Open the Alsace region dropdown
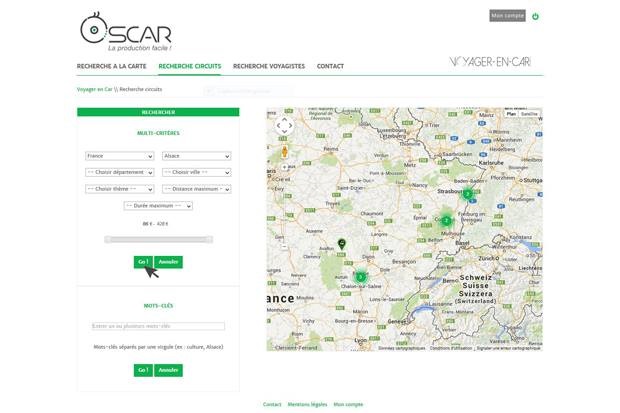The height and width of the screenshot is (413, 620). pos(197,156)
